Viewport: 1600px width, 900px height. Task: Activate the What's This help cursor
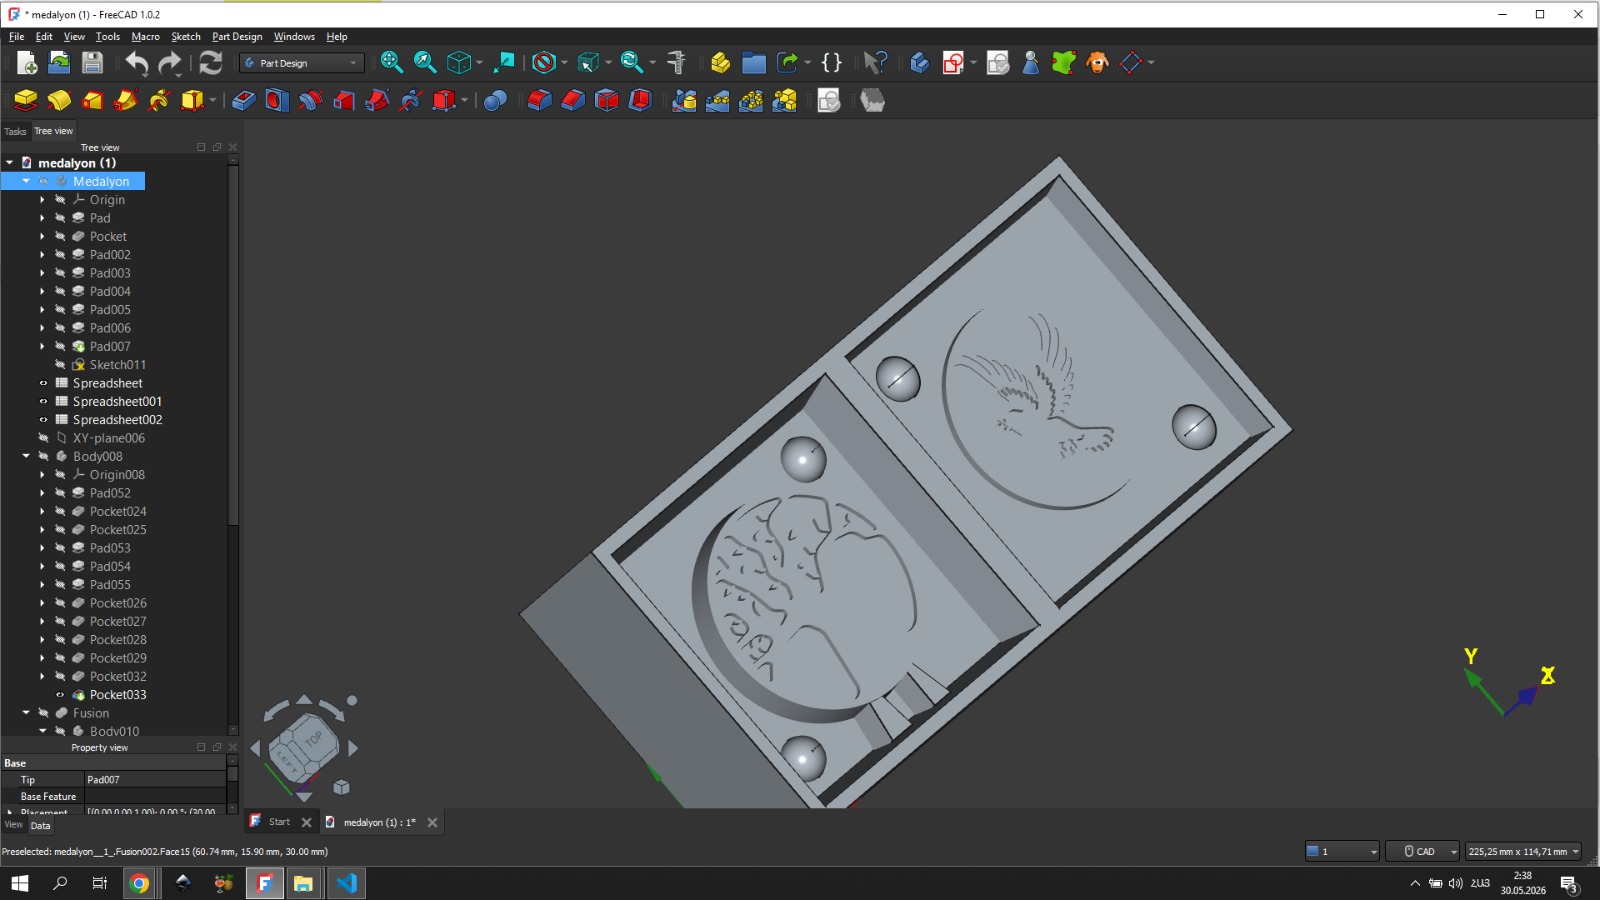[x=875, y=63]
